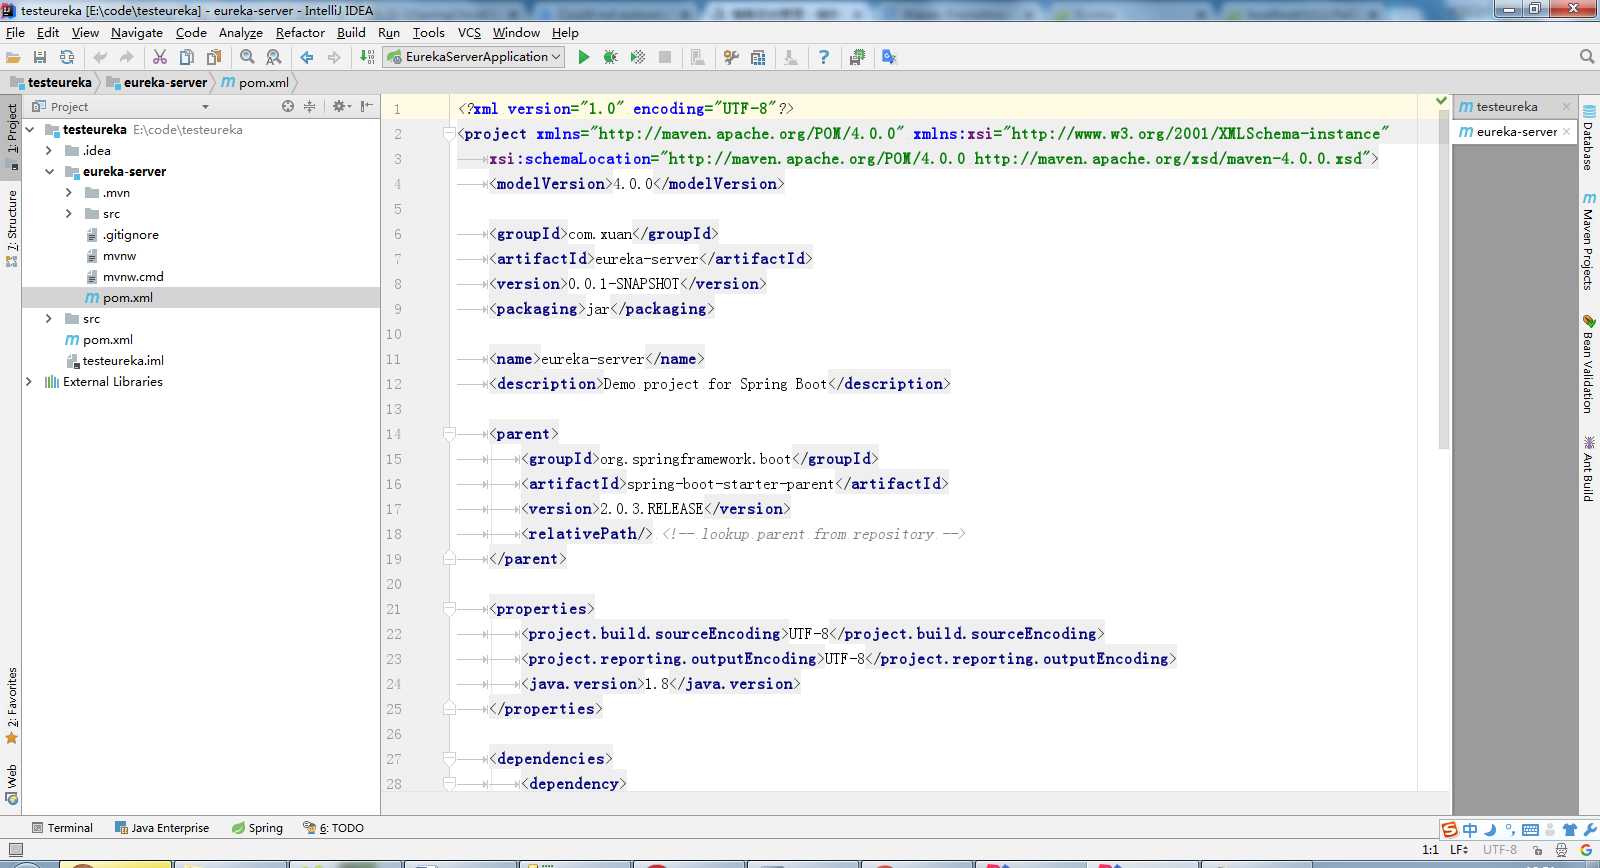Click the Copy icon in toolbar
This screenshot has width=1600, height=868.
187,57
